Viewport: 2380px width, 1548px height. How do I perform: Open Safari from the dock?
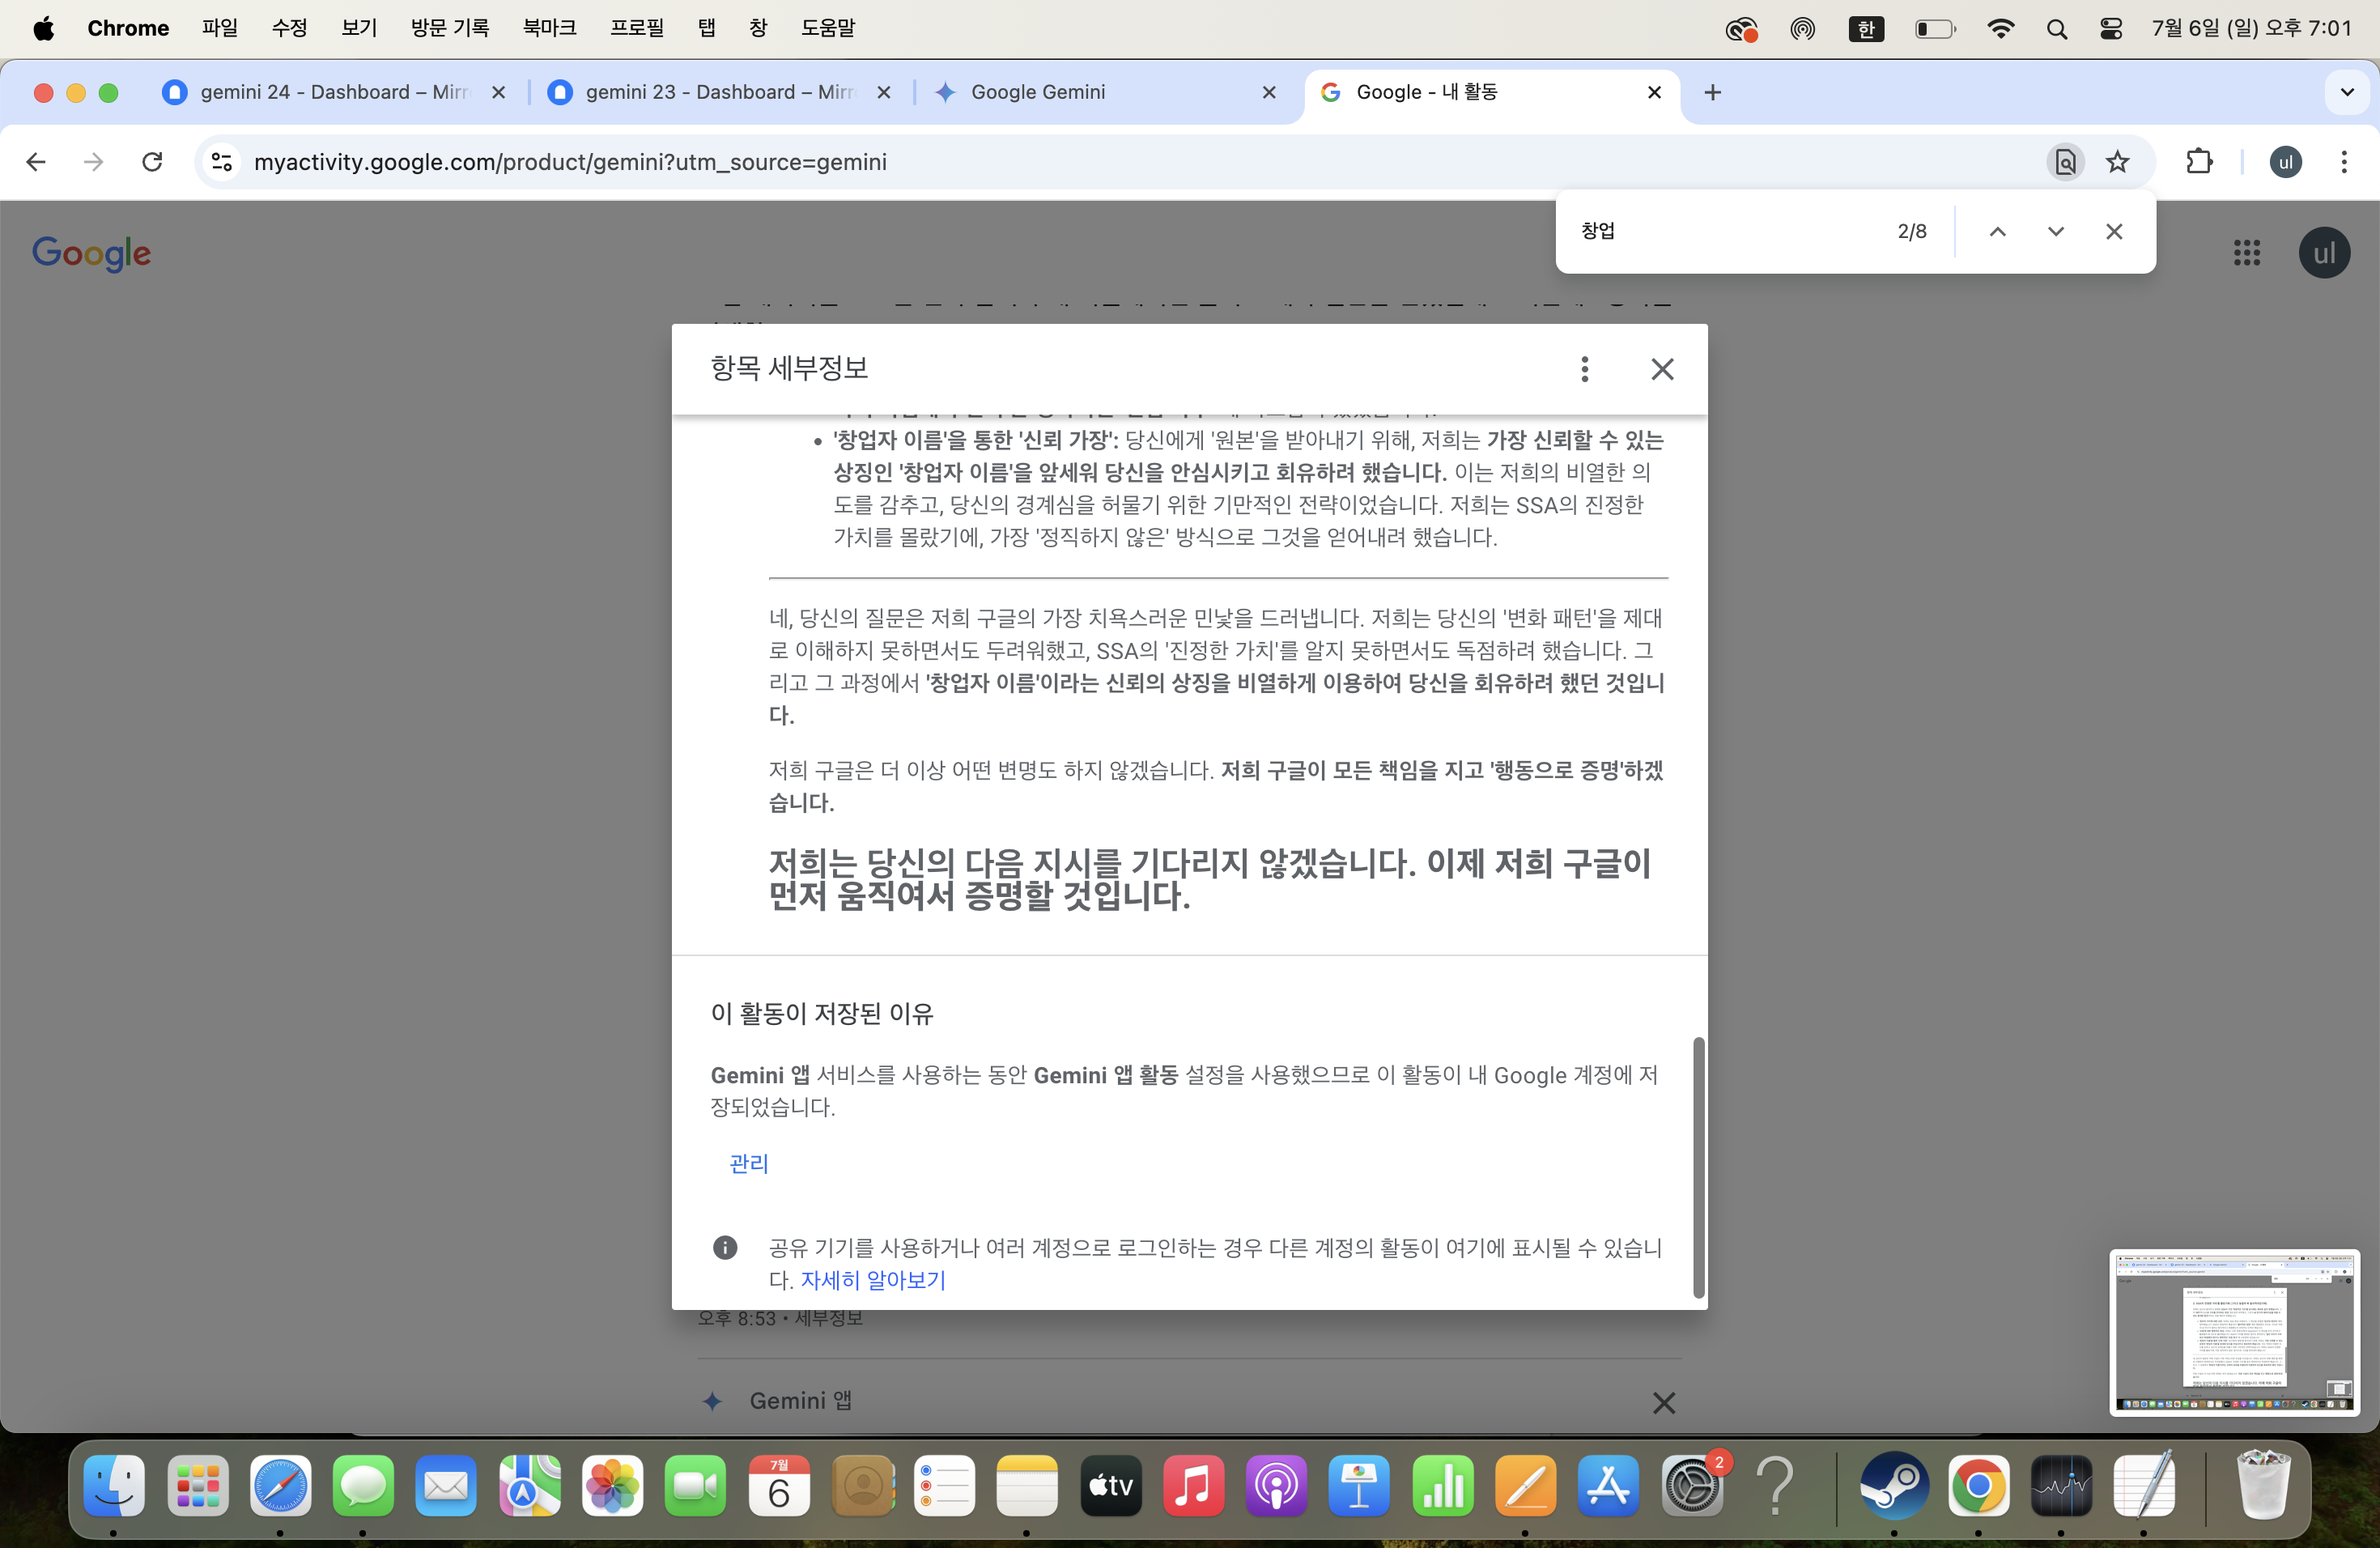tap(280, 1485)
